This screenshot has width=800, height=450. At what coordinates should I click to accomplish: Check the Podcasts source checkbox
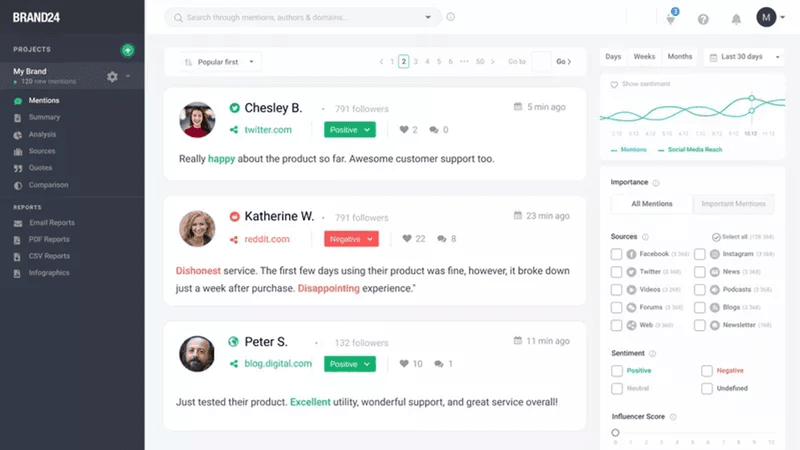coord(699,290)
